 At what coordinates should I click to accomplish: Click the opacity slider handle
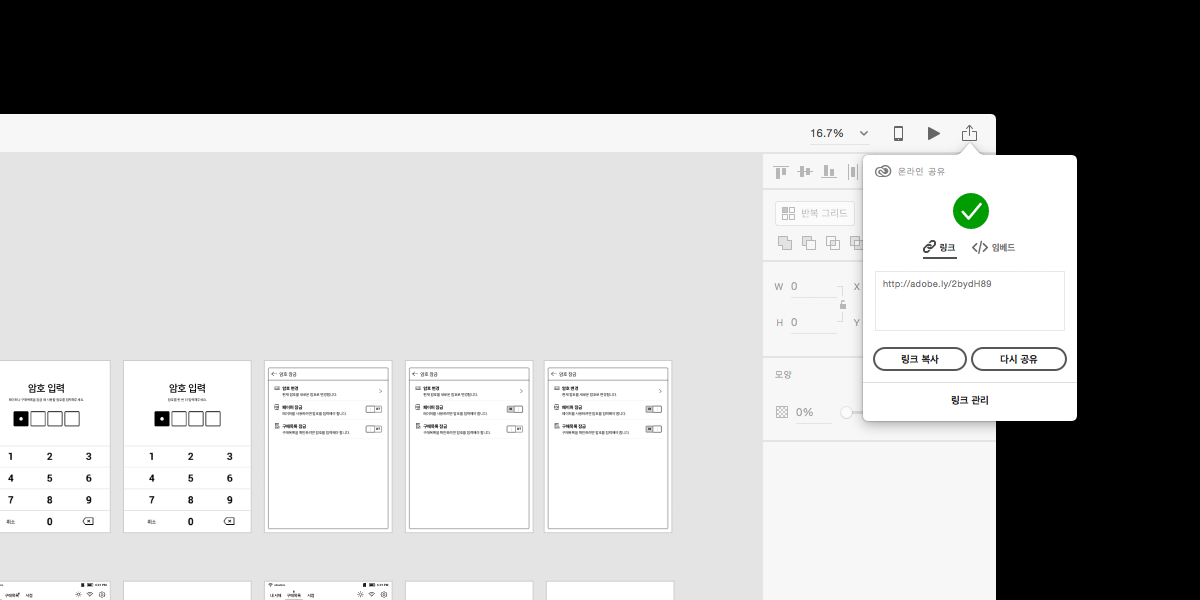tap(847, 412)
